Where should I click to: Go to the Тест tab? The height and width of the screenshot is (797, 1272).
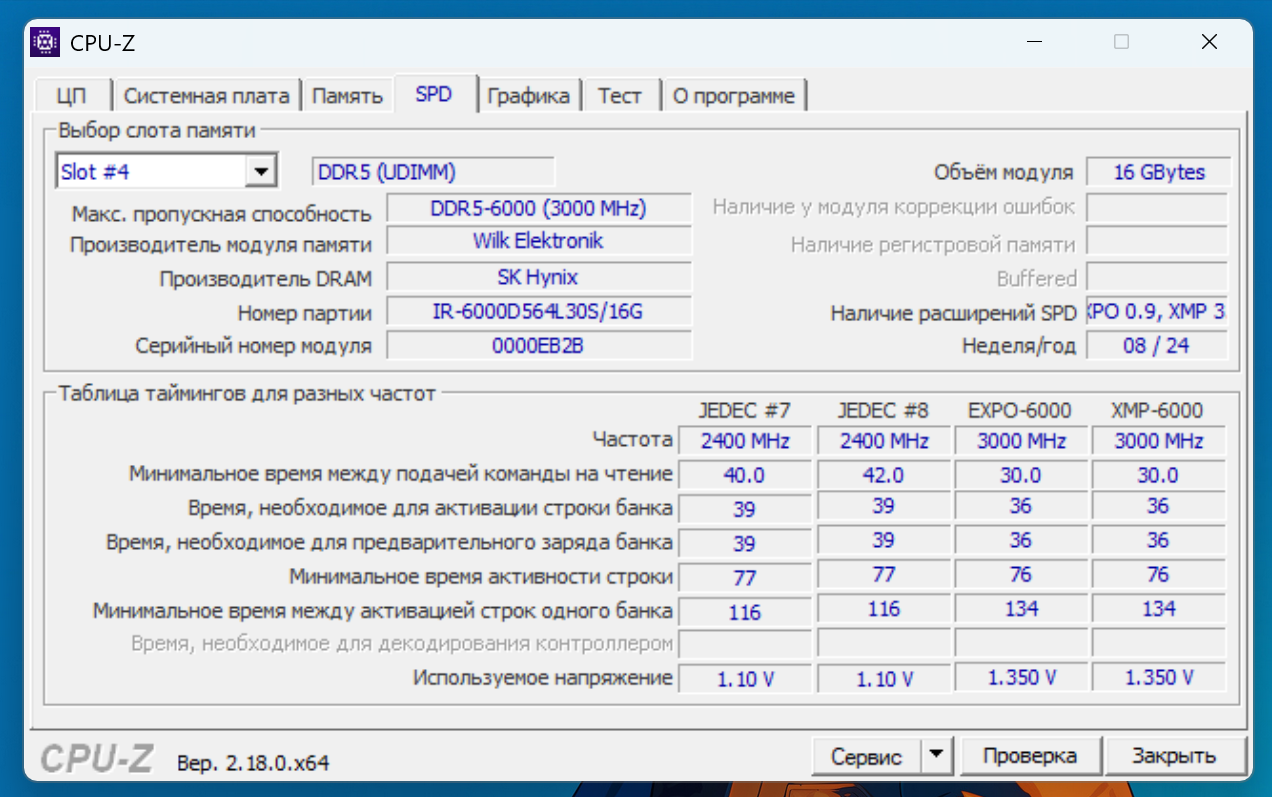[x=620, y=96]
